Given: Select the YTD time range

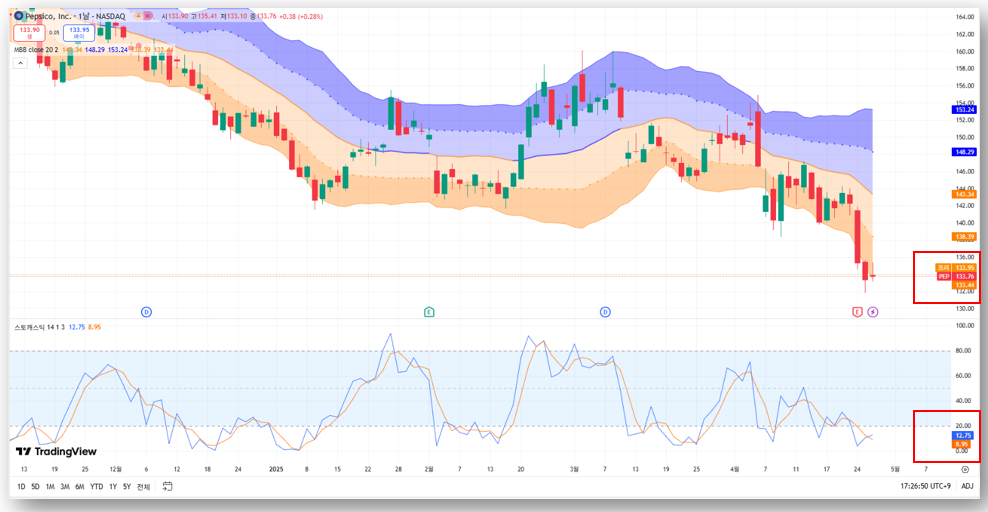Looking at the screenshot, I should coord(96,487).
